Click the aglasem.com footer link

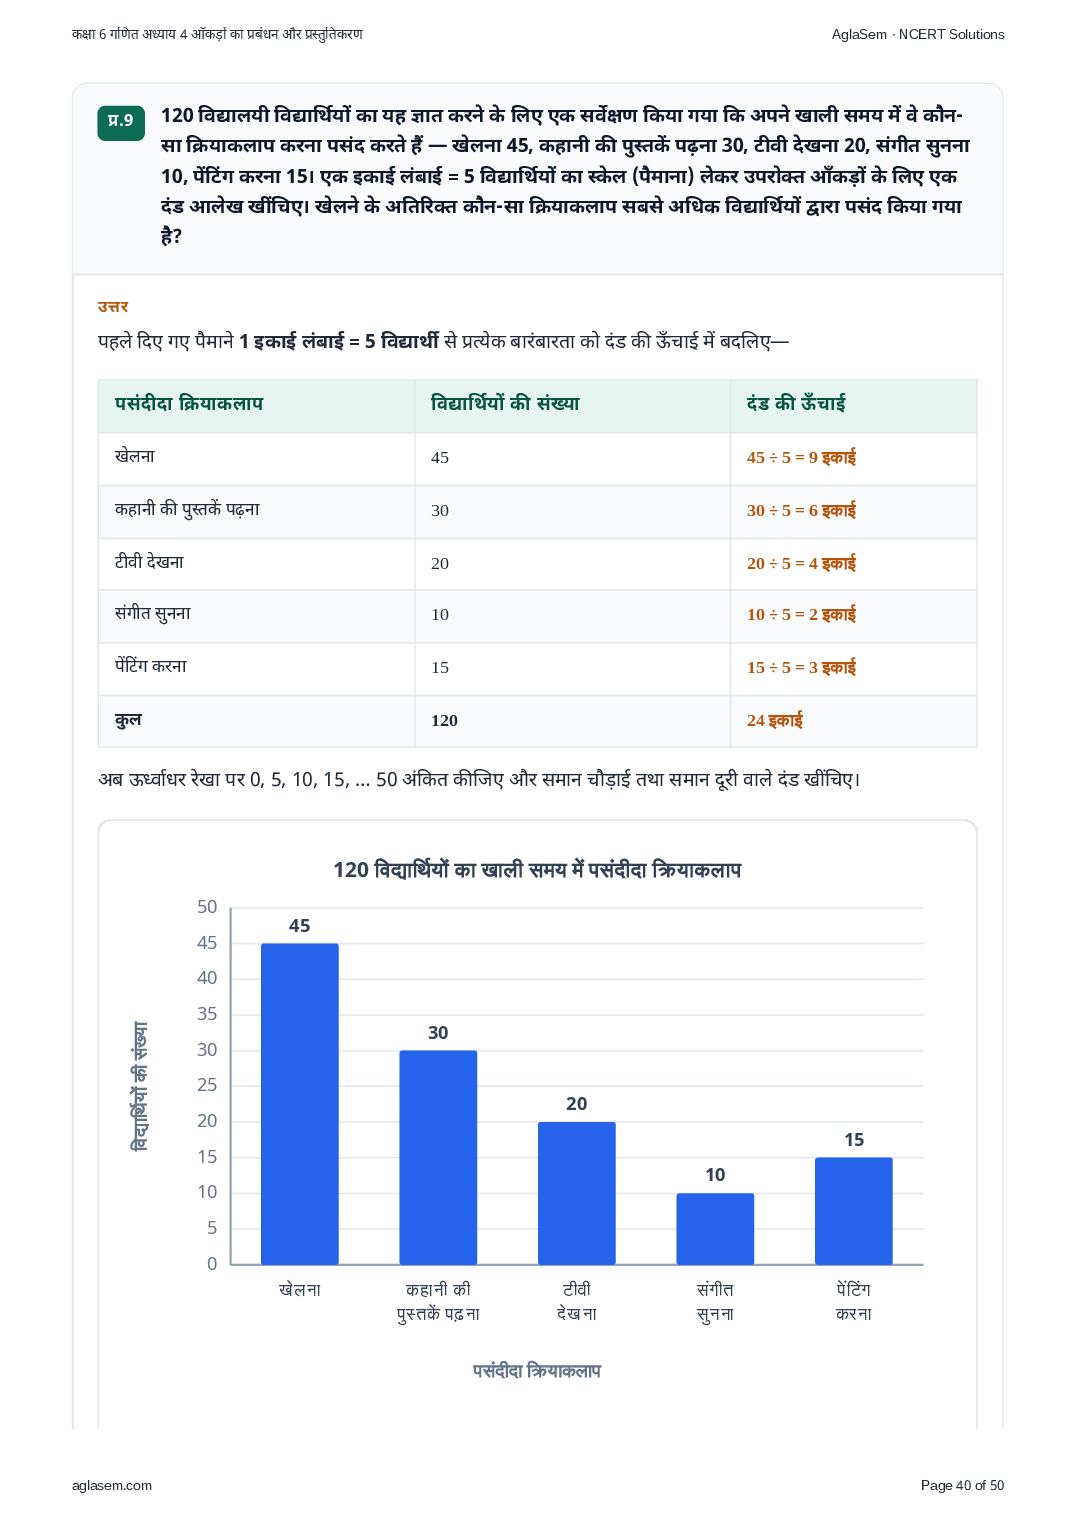(x=112, y=1485)
